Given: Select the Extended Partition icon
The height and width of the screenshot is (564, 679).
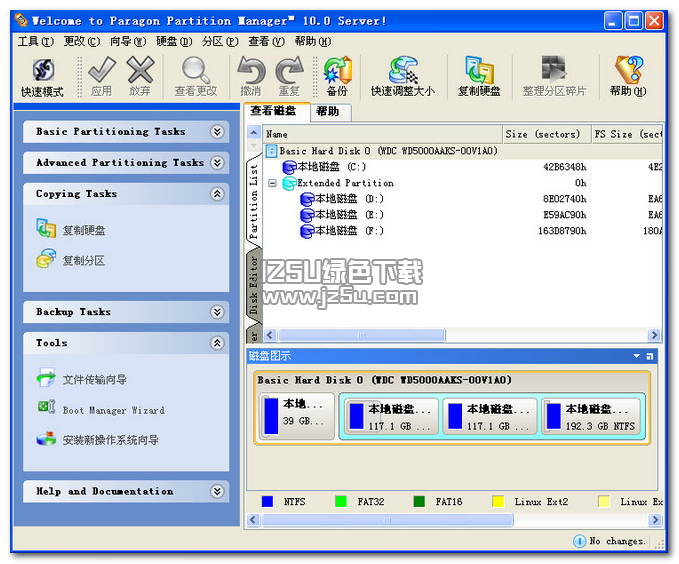Looking at the screenshot, I should coord(289,183).
